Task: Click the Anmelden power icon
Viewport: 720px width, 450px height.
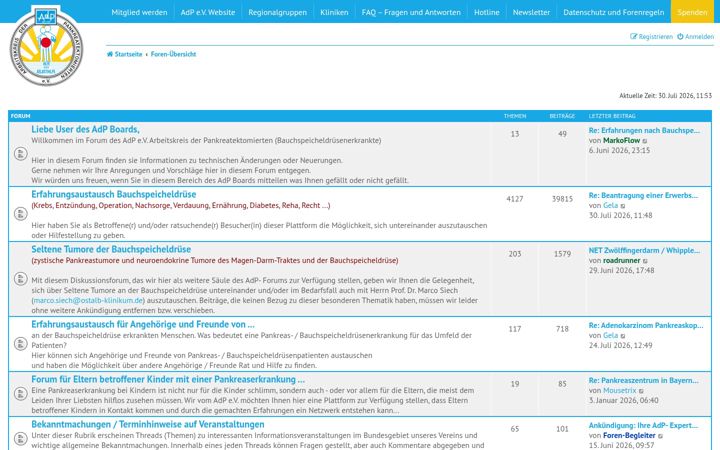Action: click(680, 36)
